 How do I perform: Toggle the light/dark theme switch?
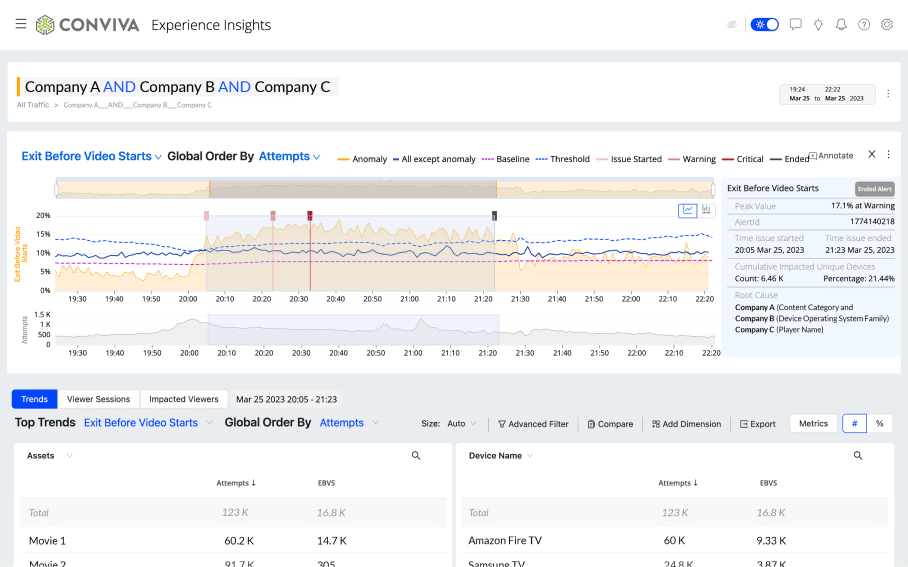764,24
